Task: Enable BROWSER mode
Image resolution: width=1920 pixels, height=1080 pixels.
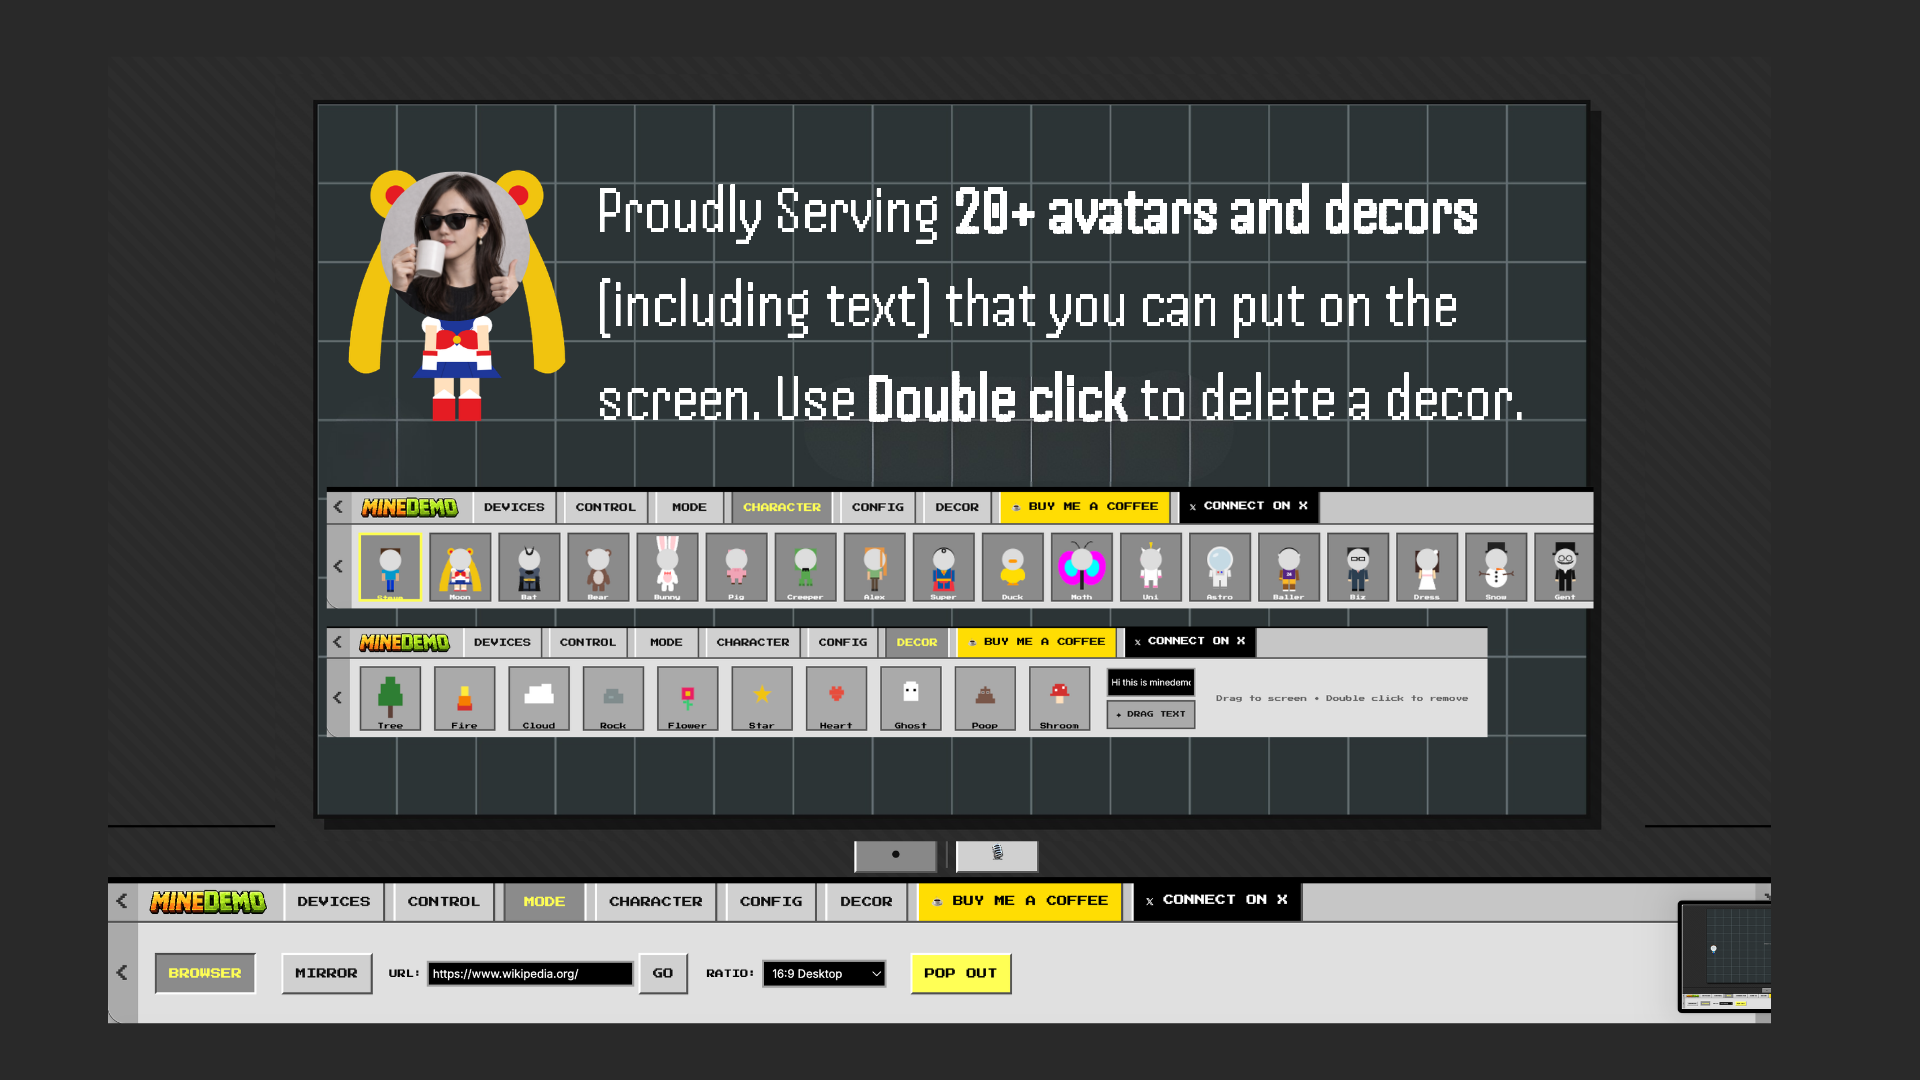Action: coord(205,973)
